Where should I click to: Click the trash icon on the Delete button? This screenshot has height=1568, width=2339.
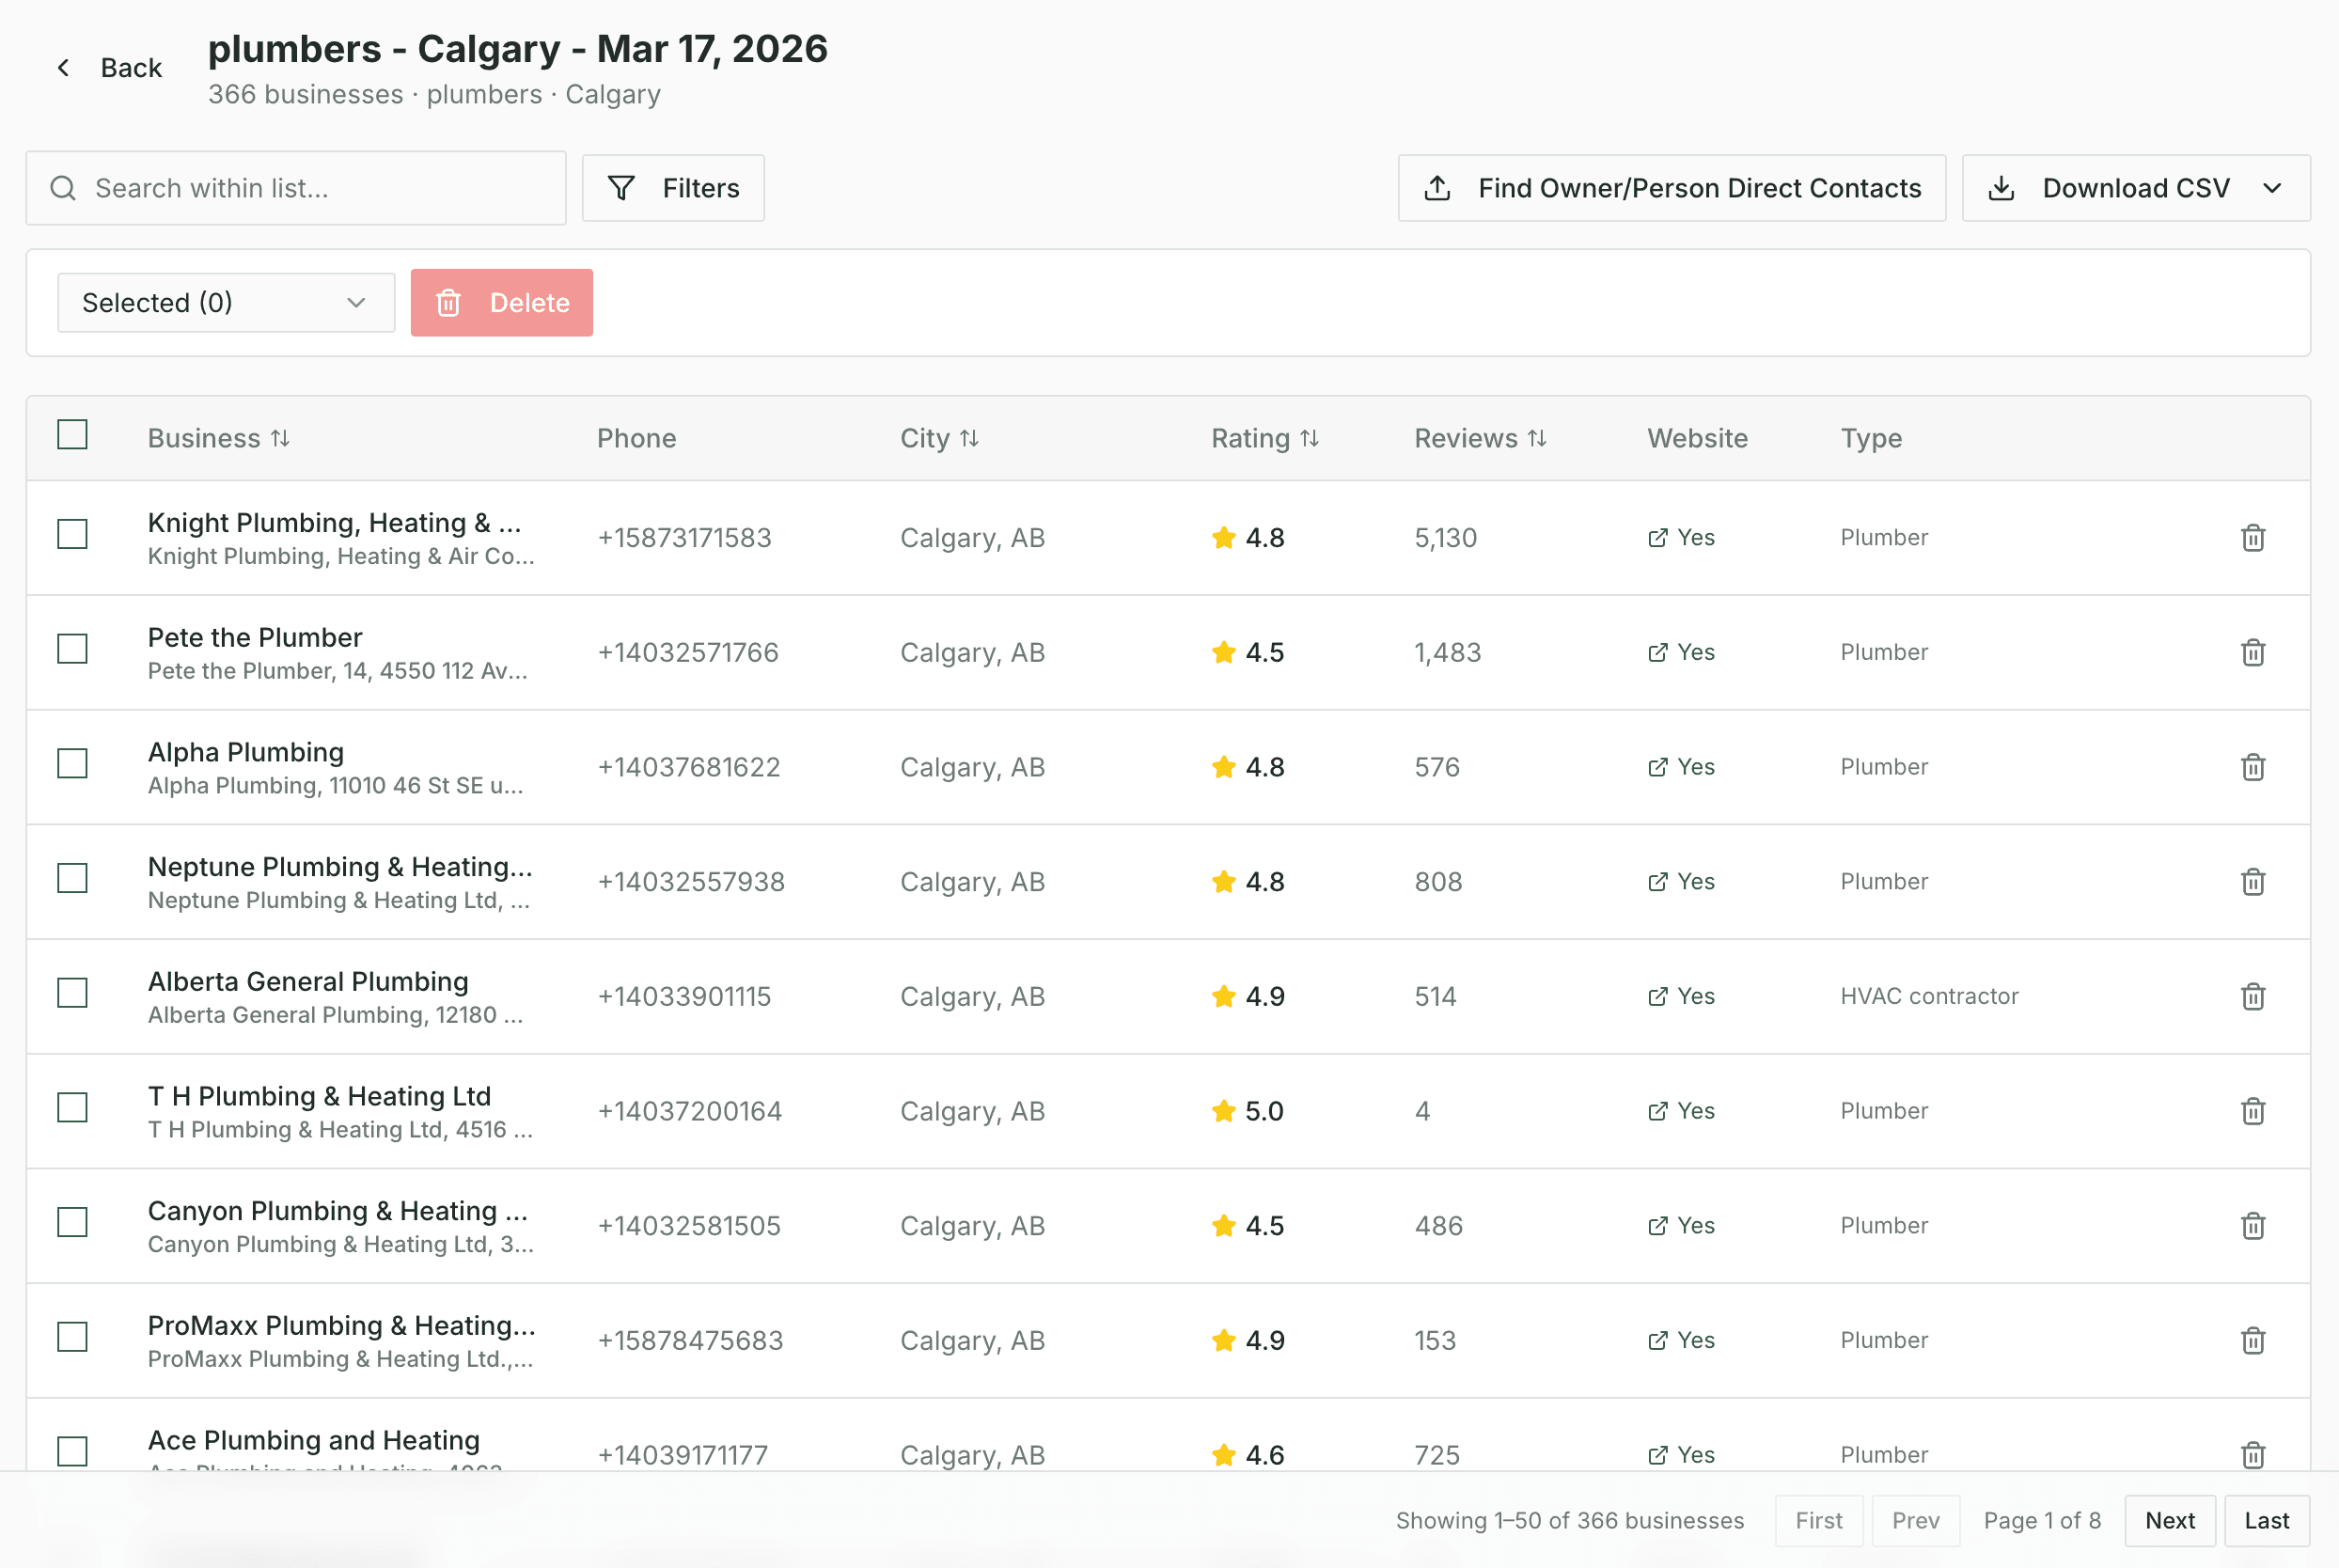pos(449,302)
